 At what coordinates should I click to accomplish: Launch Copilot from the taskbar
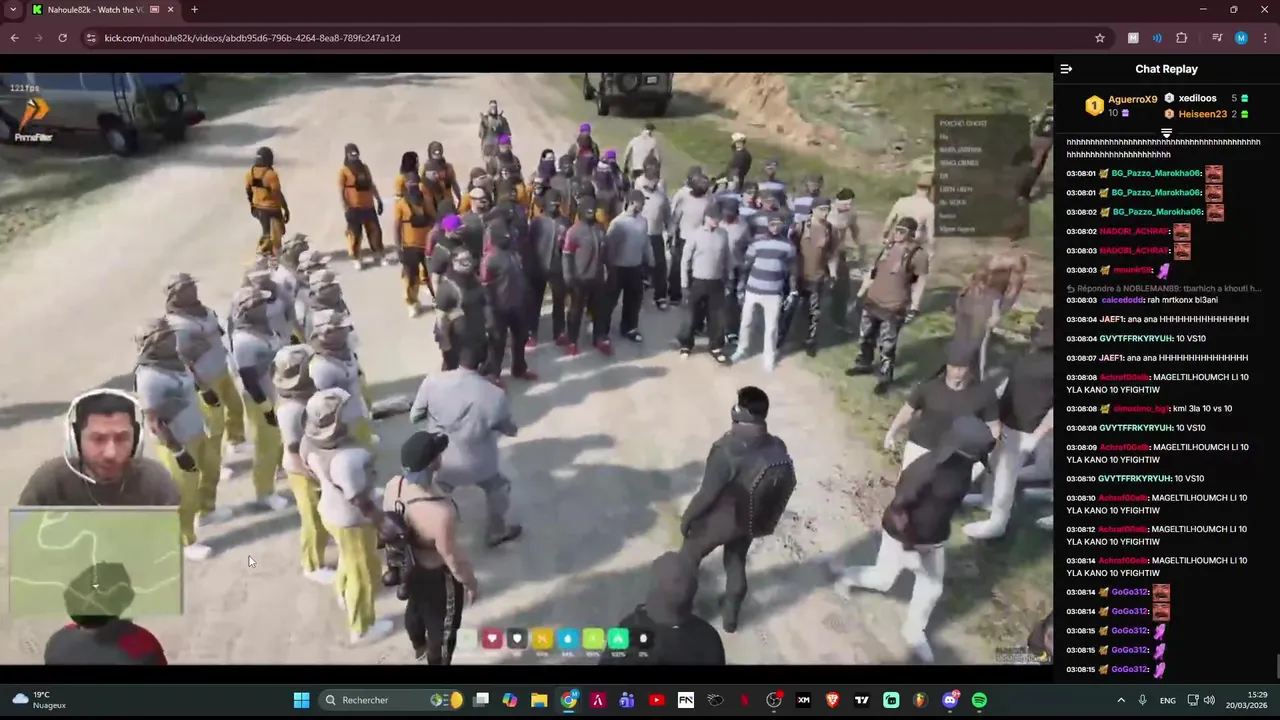point(510,700)
